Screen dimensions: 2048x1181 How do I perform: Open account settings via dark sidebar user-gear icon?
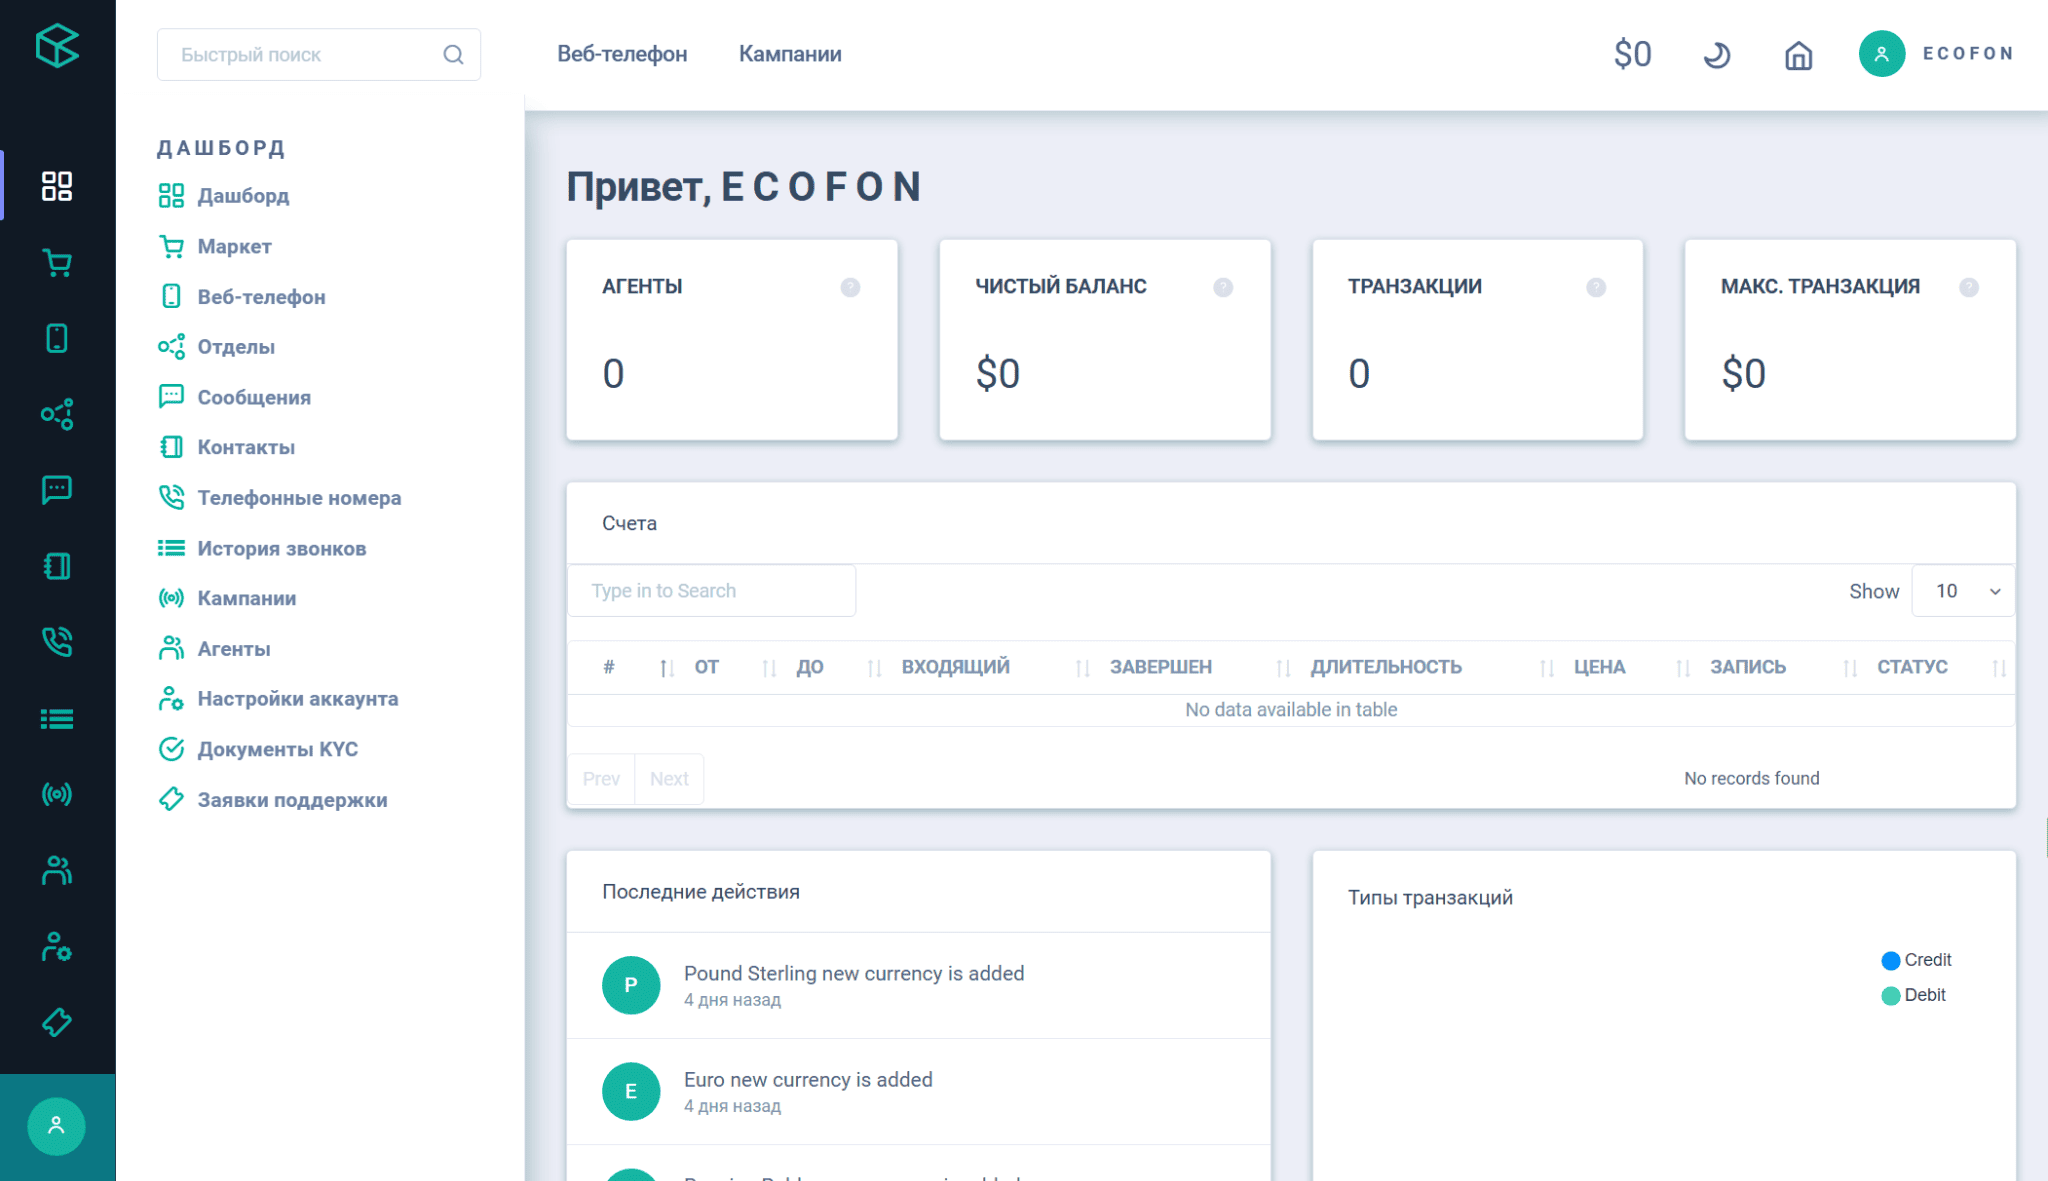[x=57, y=946]
